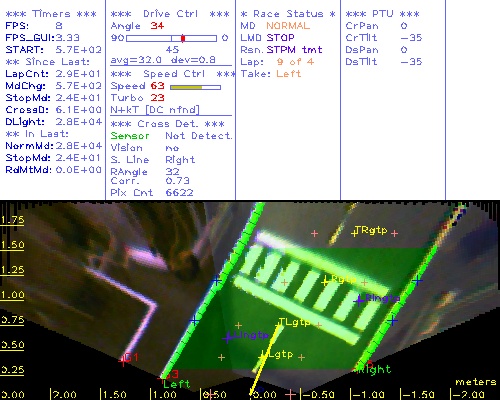500x400 pixels.
Task: Click the TRgtp marker label
Action: 371,230
